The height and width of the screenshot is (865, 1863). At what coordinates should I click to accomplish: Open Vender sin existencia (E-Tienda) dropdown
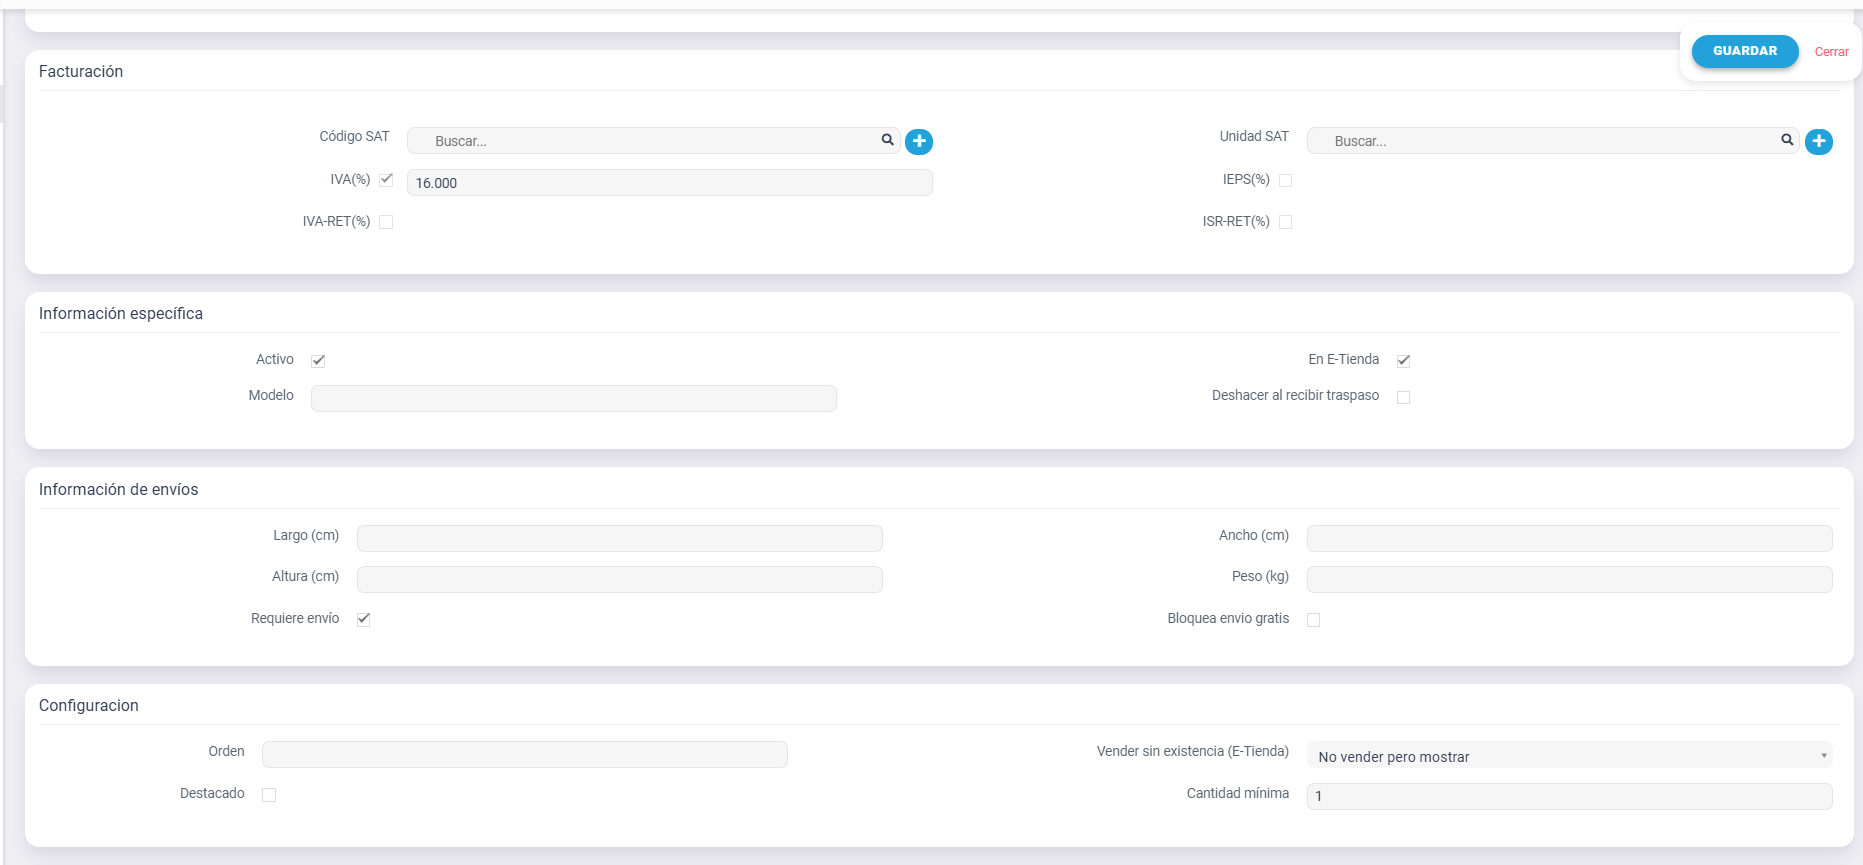click(1569, 756)
